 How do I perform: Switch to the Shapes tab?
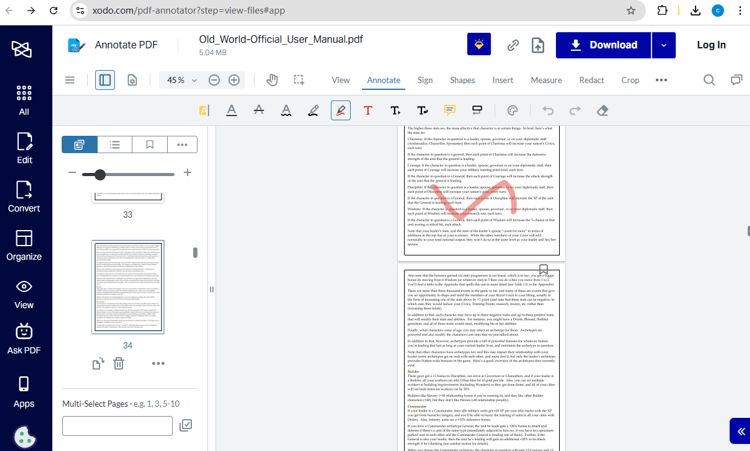462,80
